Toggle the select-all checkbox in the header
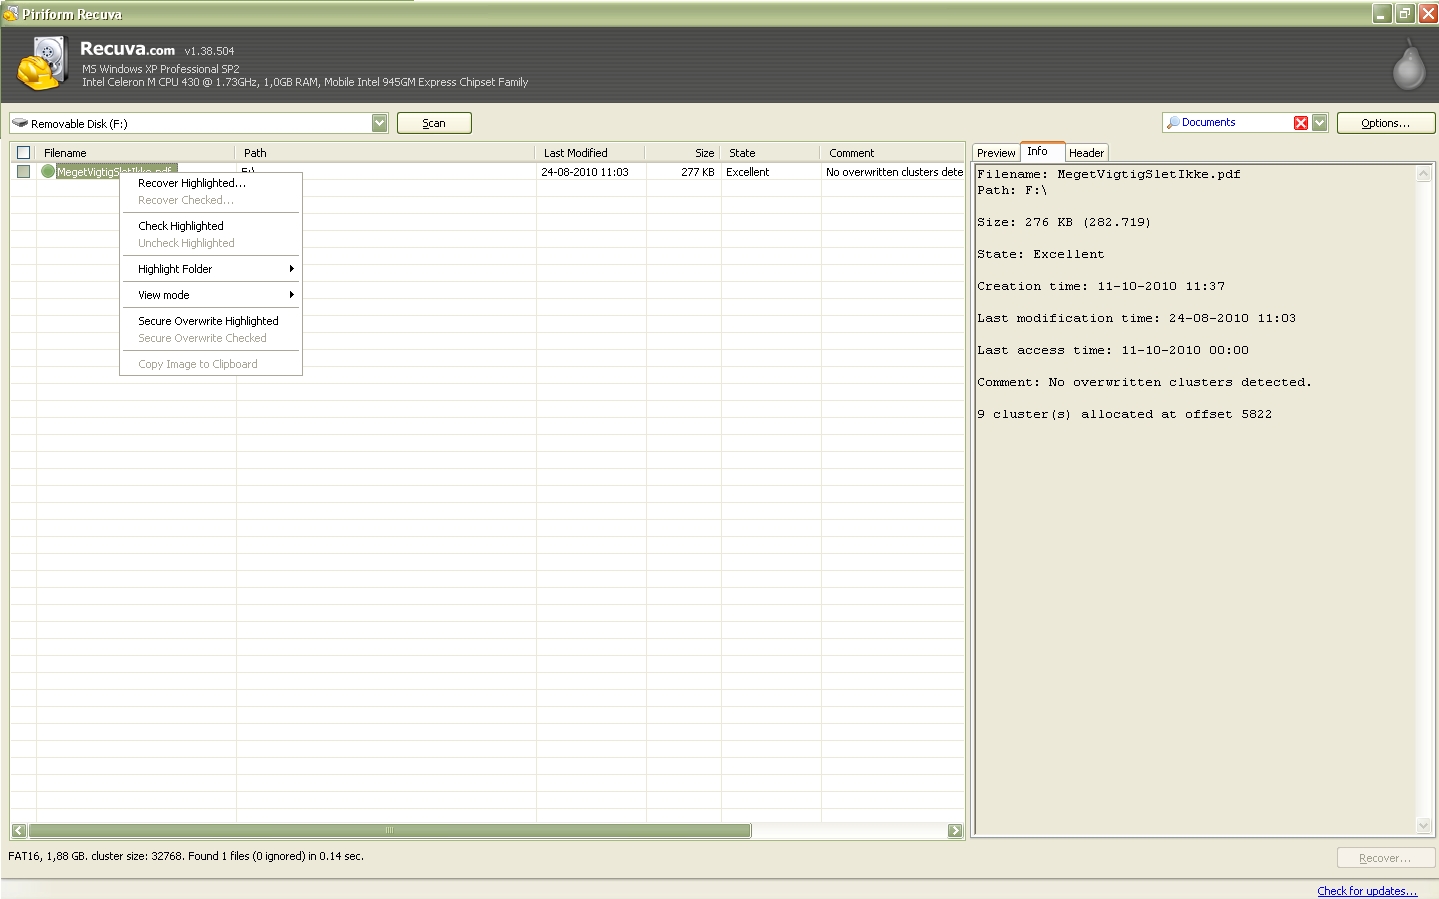The height and width of the screenshot is (899, 1439). click(x=24, y=153)
